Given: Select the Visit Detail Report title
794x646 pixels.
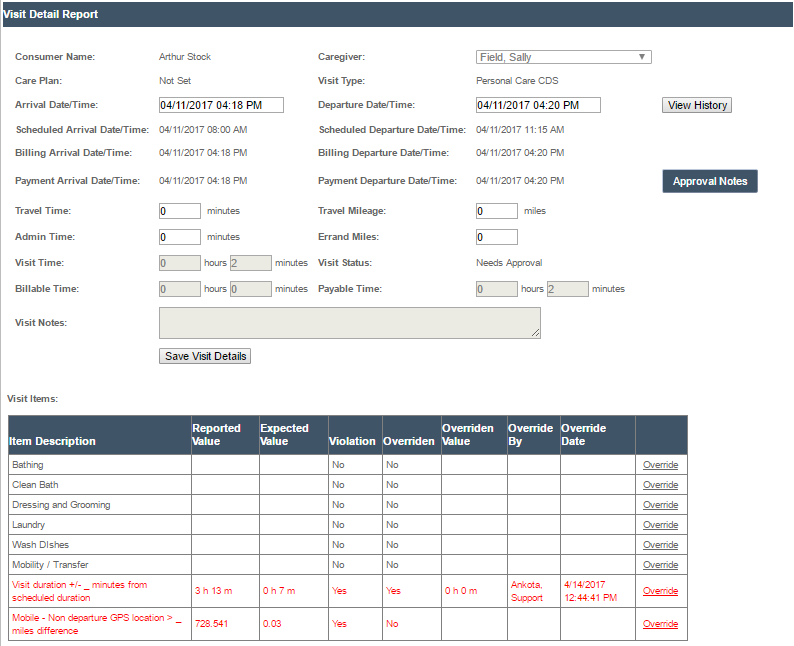Looking at the screenshot, I should pyautogui.click(x=51, y=14).
